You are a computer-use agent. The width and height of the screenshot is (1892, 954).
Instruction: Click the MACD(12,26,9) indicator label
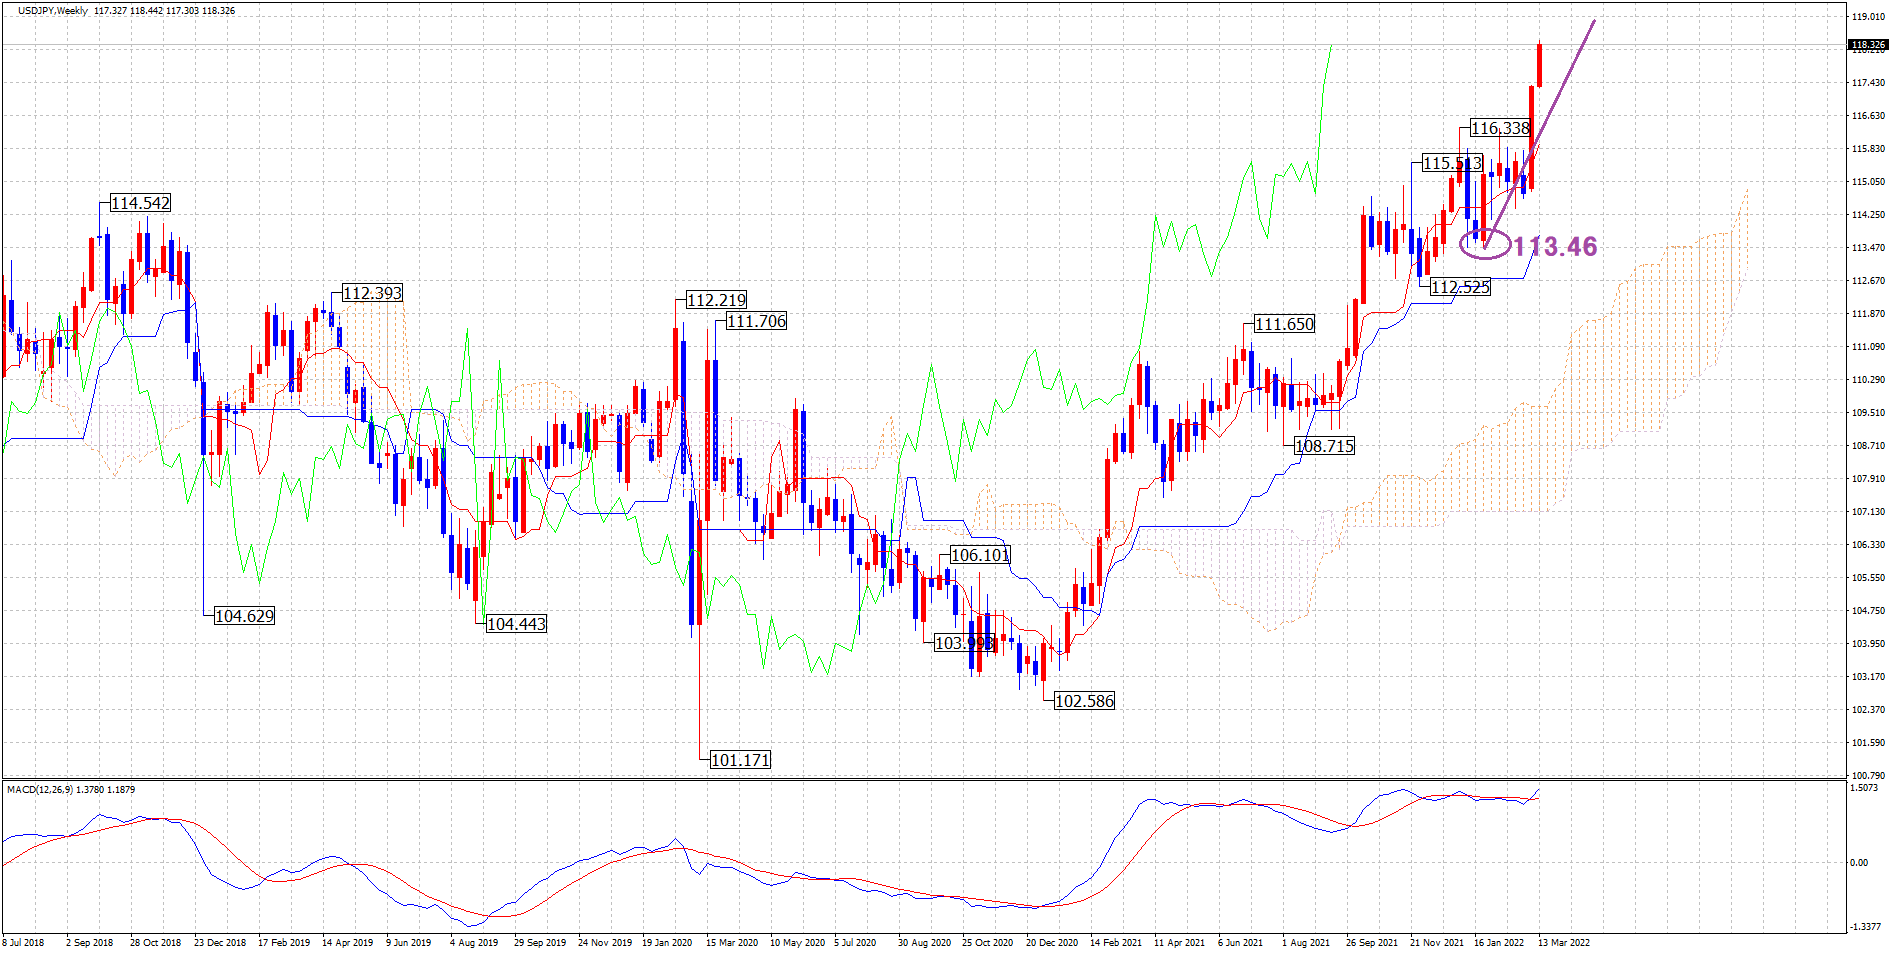[71, 789]
